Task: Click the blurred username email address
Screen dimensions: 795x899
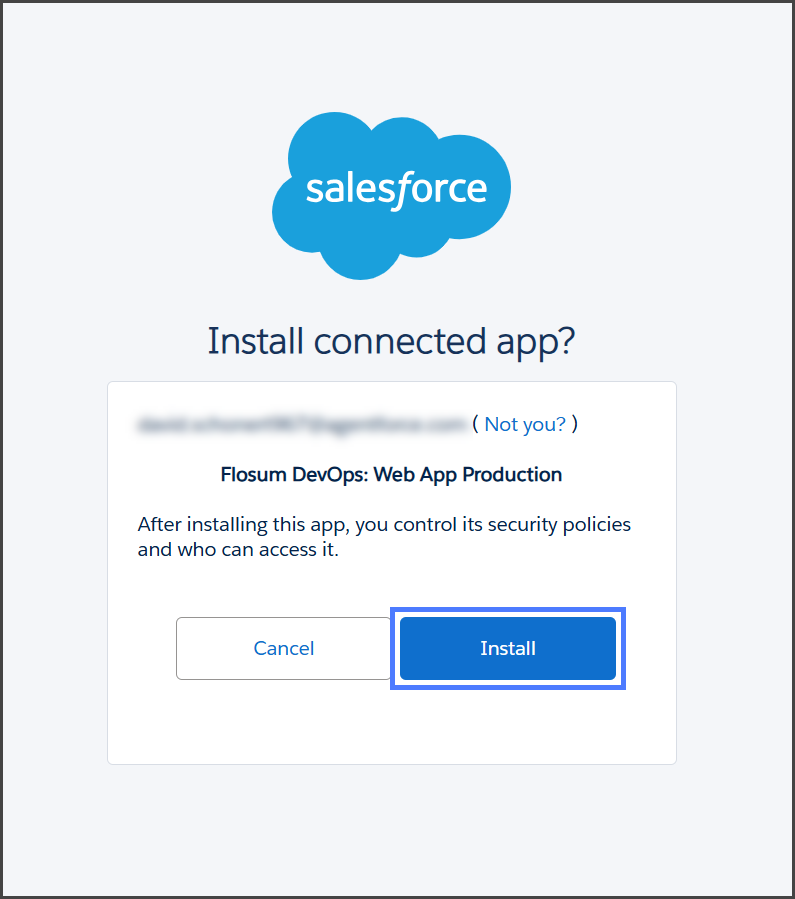Action: [x=301, y=424]
